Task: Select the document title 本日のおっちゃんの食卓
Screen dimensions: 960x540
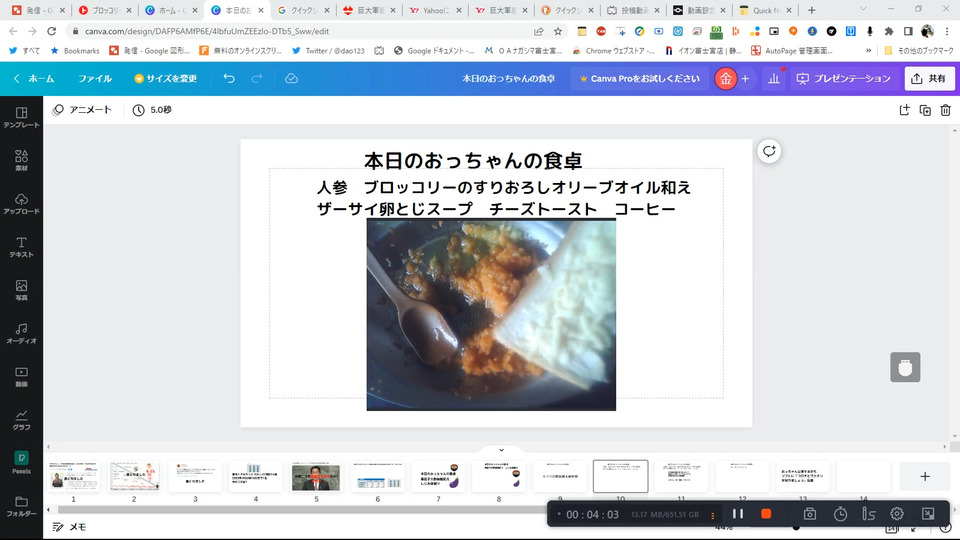Action: [508, 78]
